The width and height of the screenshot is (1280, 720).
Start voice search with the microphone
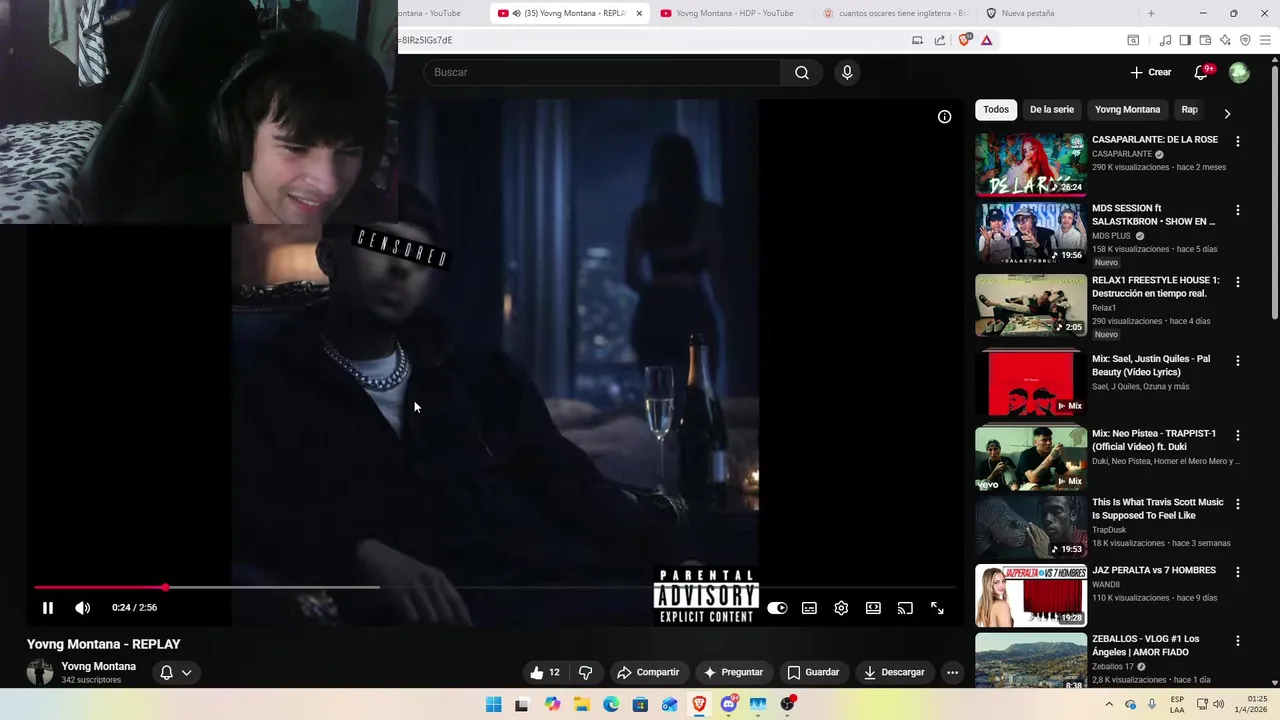click(x=847, y=72)
